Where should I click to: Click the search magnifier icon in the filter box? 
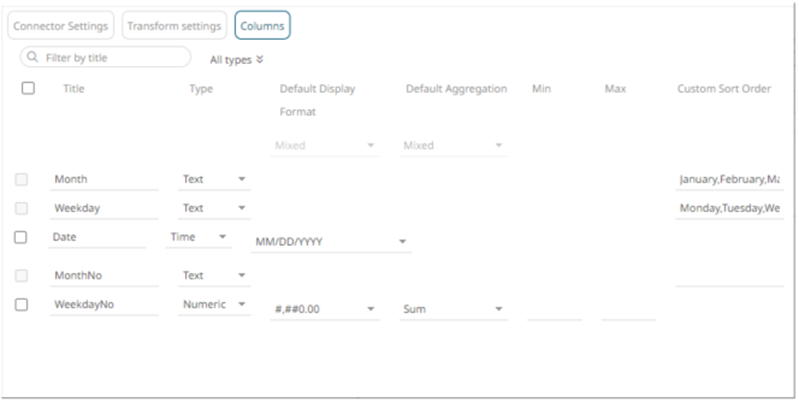[x=34, y=58]
